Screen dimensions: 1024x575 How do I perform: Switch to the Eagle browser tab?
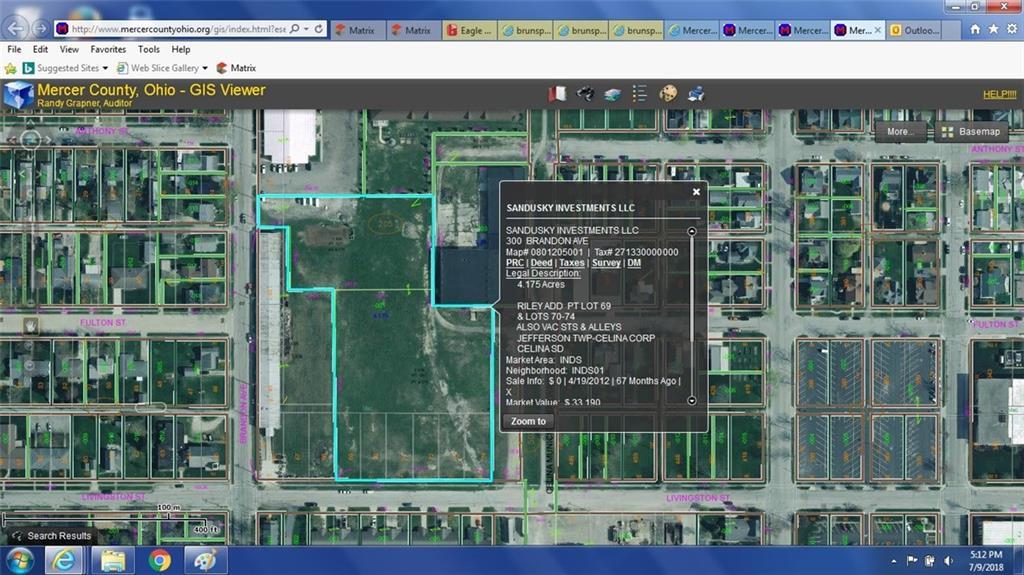pos(470,30)
